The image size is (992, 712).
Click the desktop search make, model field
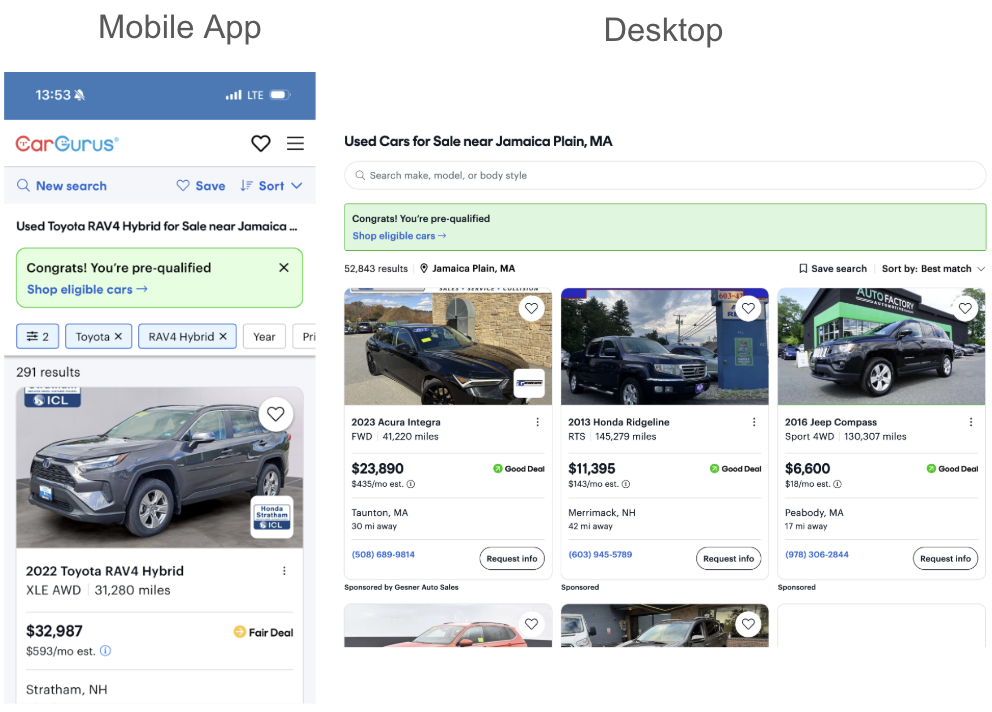coord(665,175)
